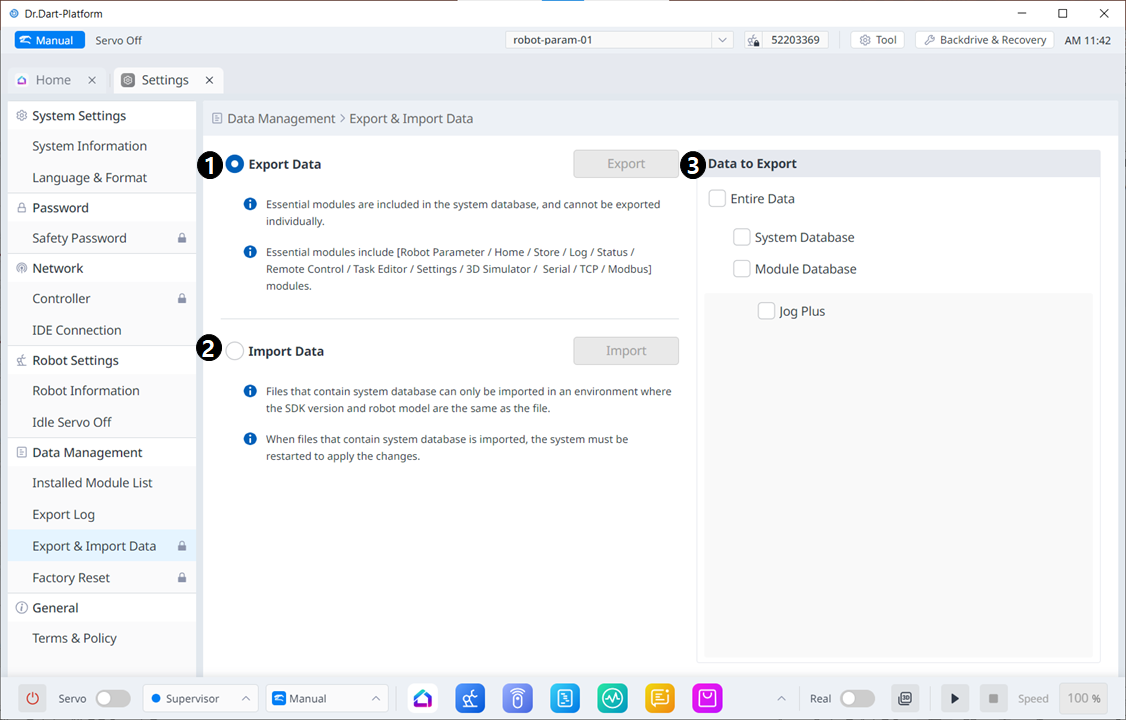Check the Entire Data checkbox
The height and width of the screenshot is (720, 1126).
[x=717, y=199]
